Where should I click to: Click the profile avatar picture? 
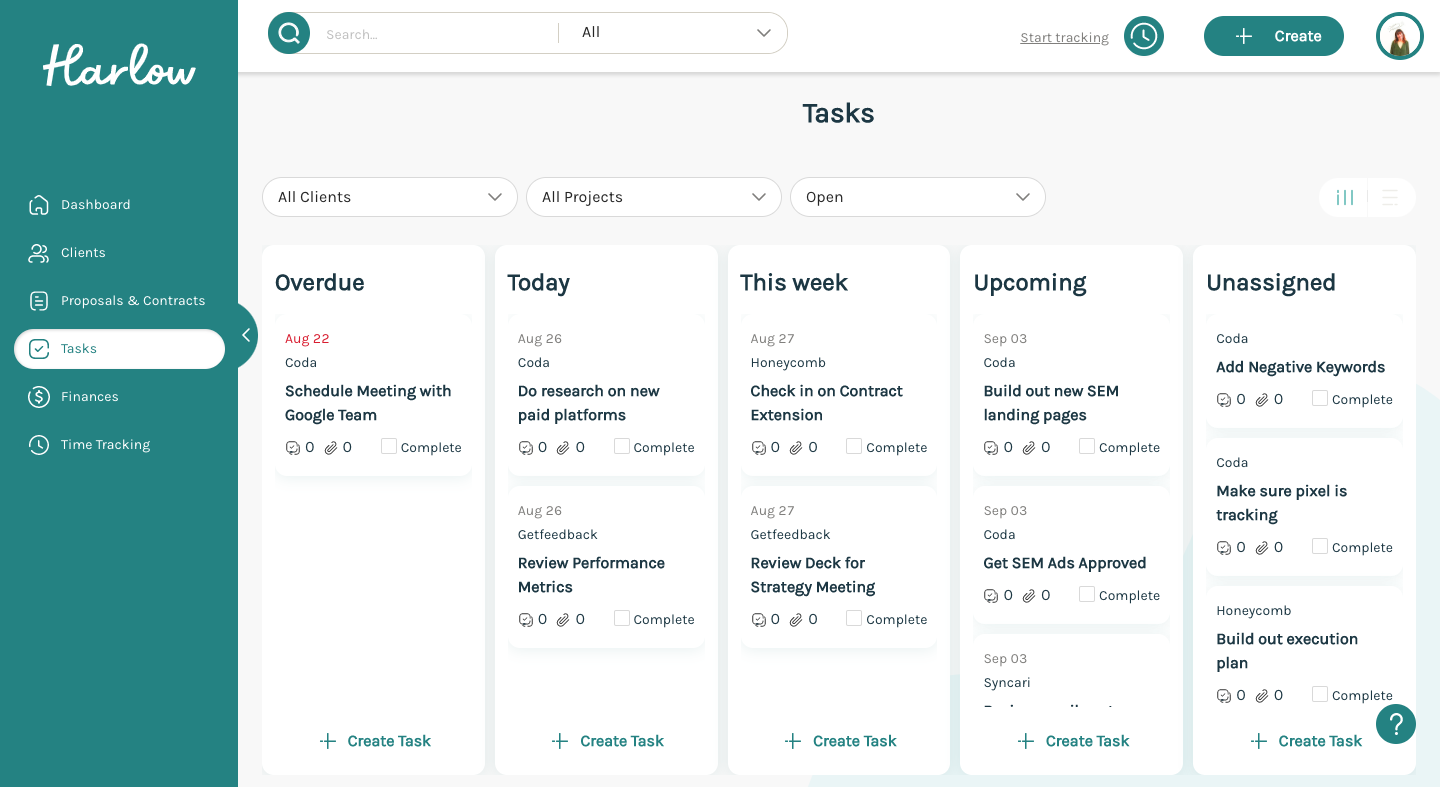[1399, 35]
